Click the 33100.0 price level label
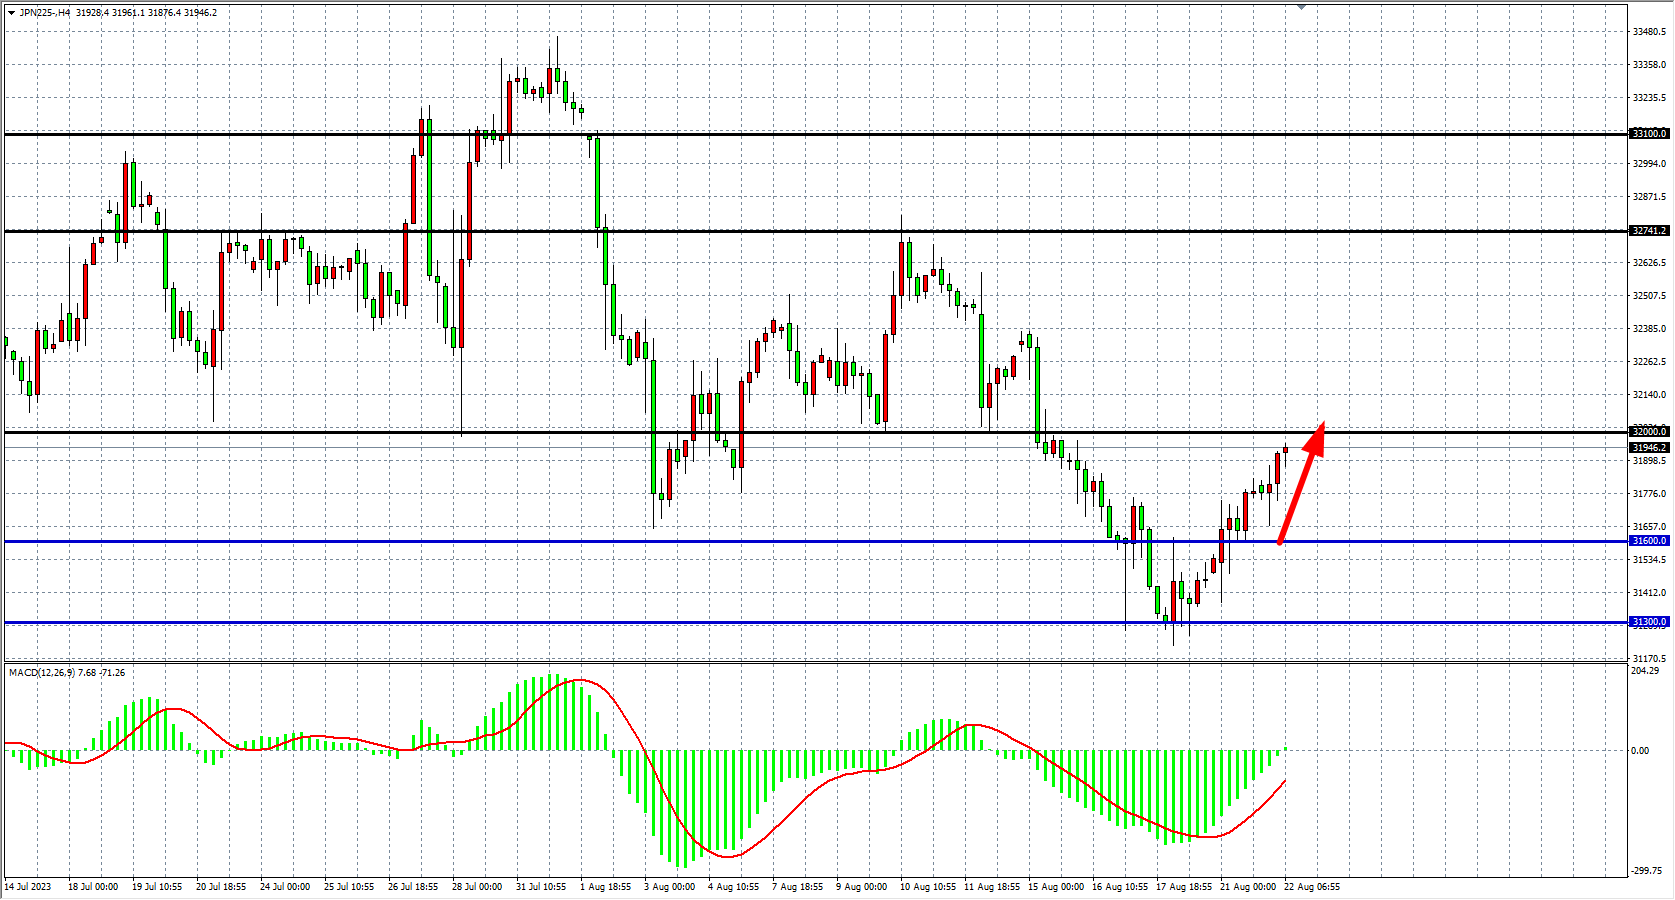 (1649, 134)
